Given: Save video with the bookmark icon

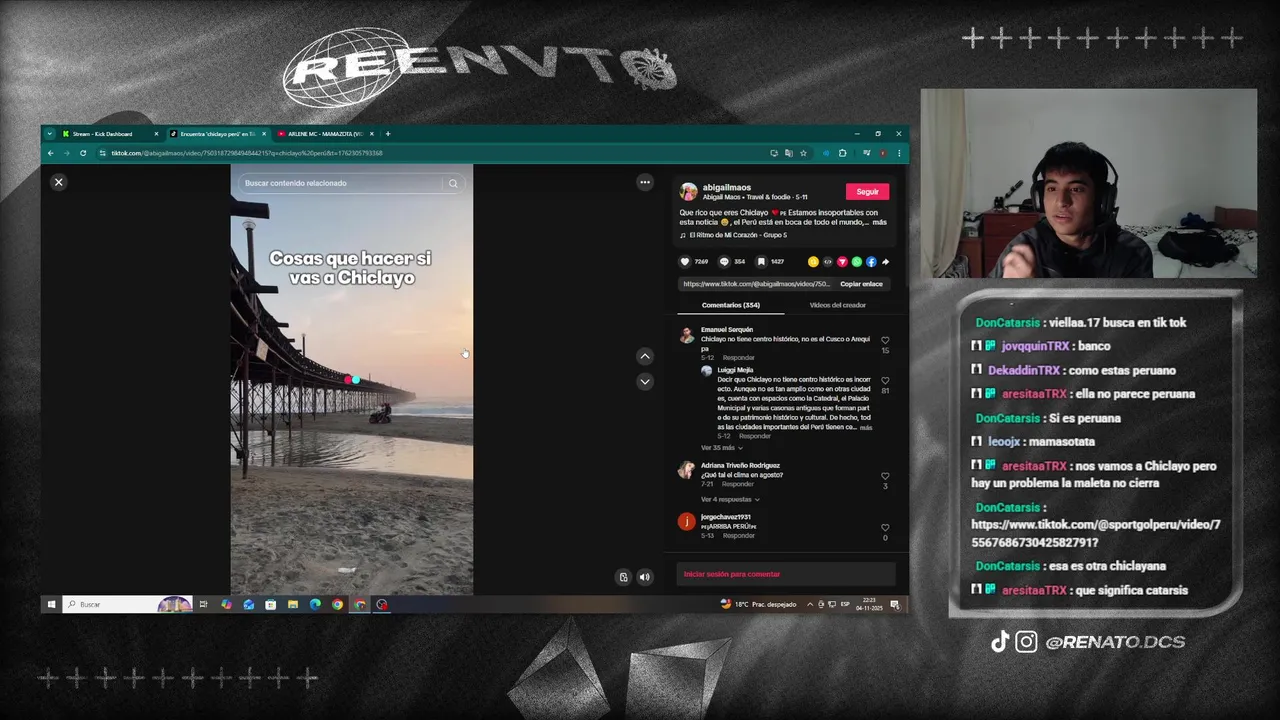Looking at the screenshot, I should [761, 262].
